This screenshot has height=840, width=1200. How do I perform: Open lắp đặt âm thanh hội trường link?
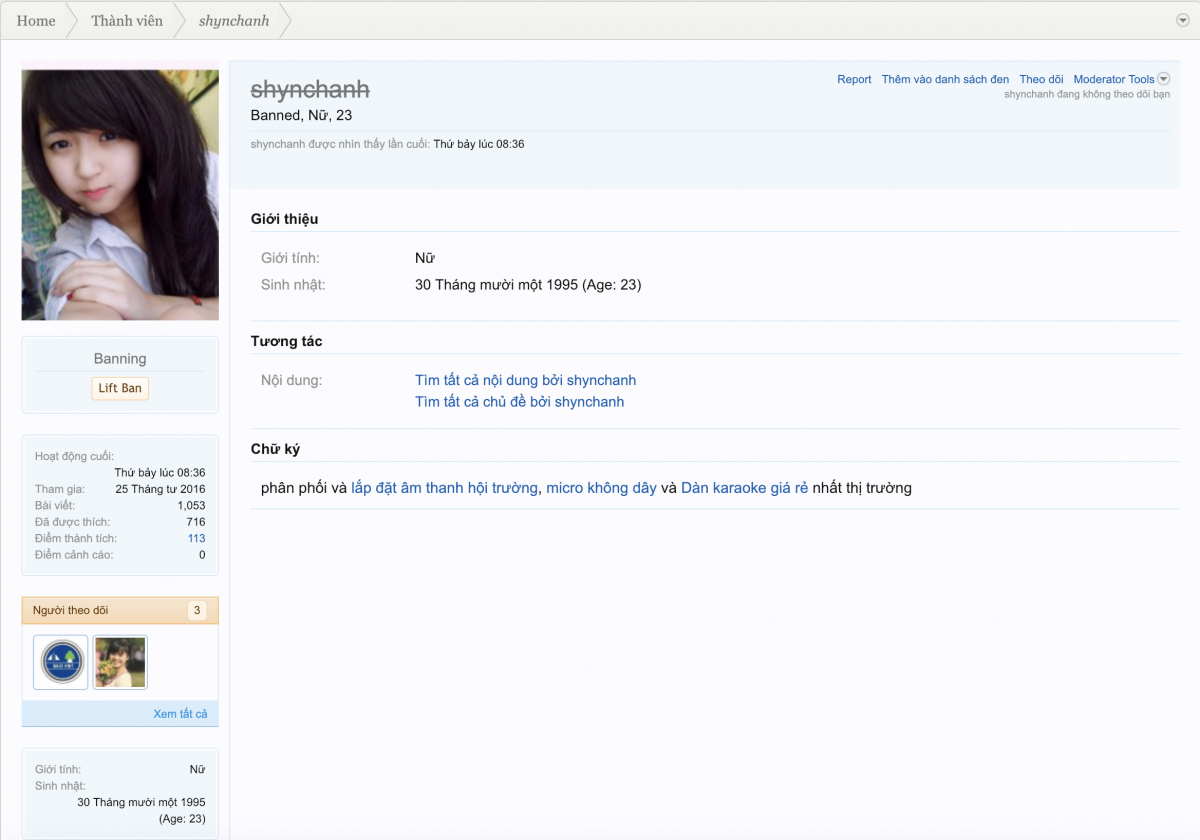pyautogui.click(x=445, y=488)
